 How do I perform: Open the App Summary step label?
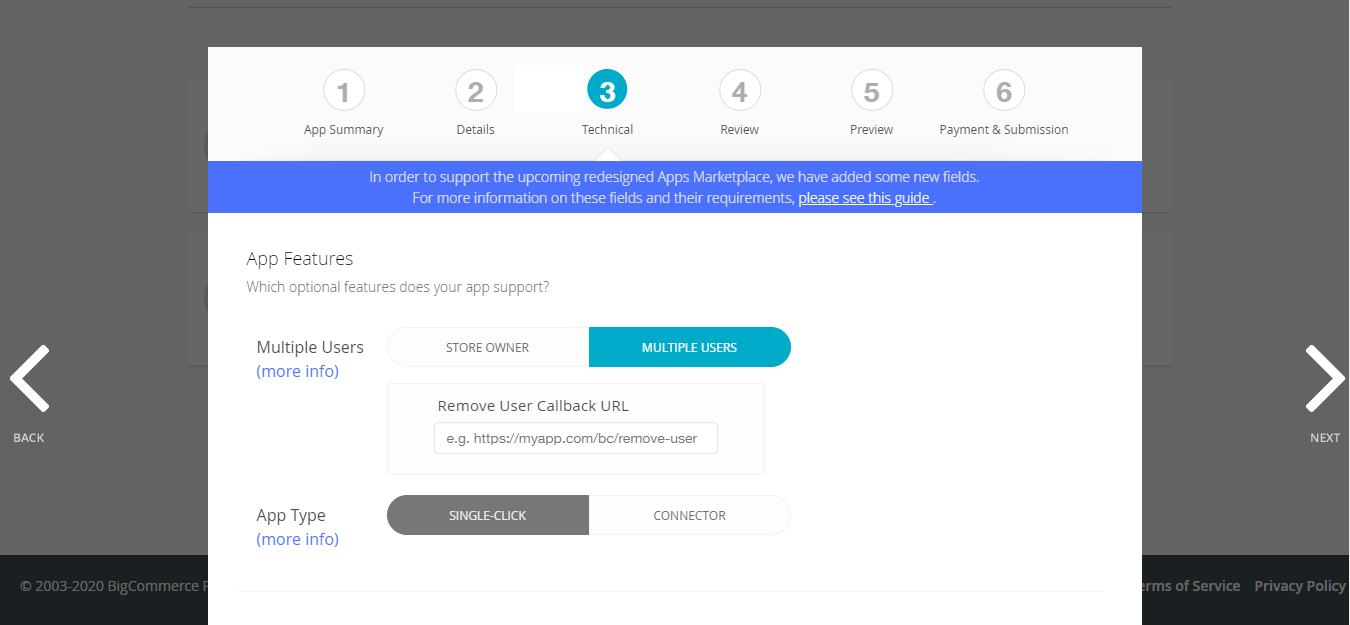[x=344, y=130]
